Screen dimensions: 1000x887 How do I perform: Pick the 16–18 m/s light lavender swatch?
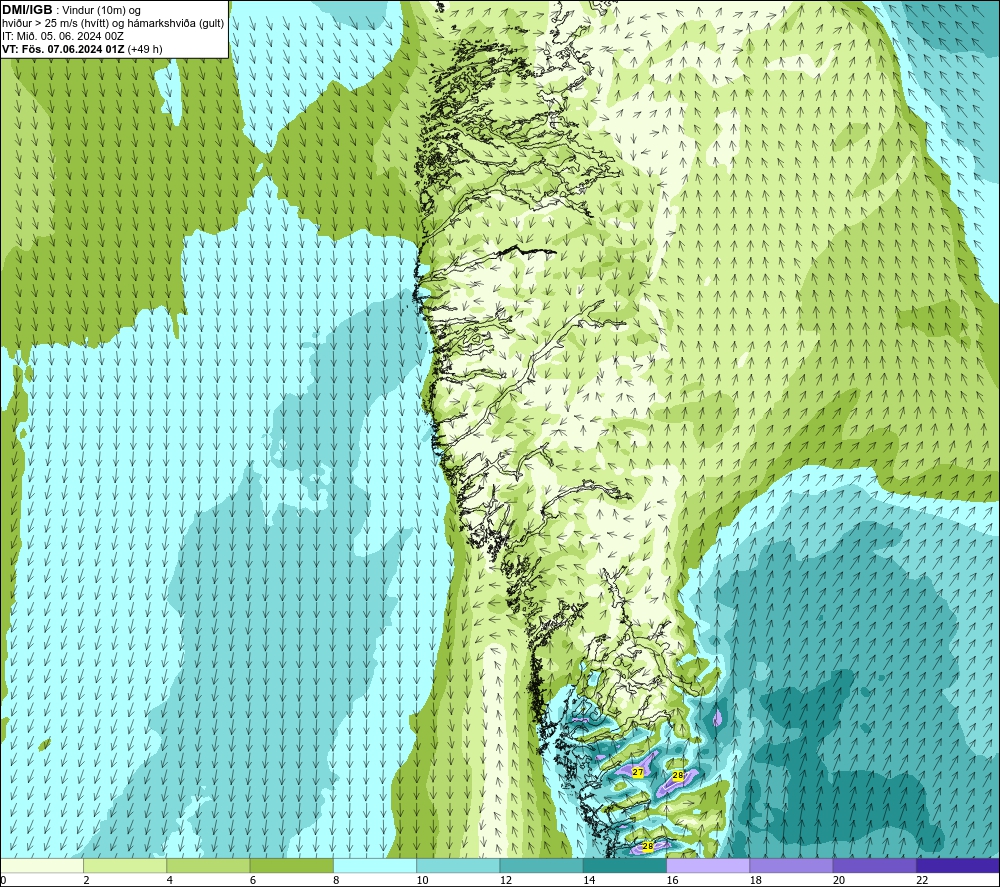coord(708,866)
